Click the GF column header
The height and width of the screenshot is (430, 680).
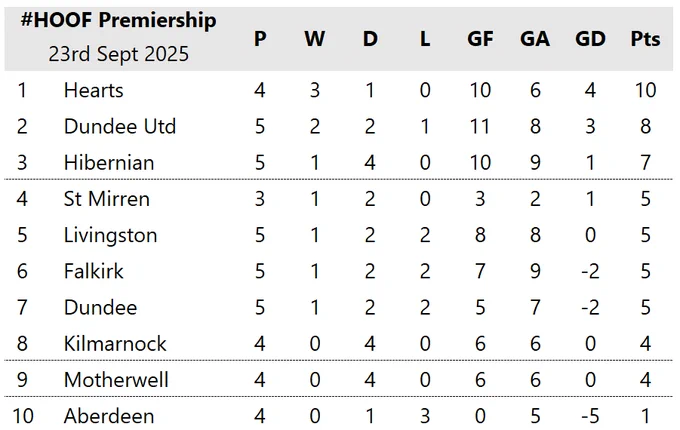[x=480, y=39]
